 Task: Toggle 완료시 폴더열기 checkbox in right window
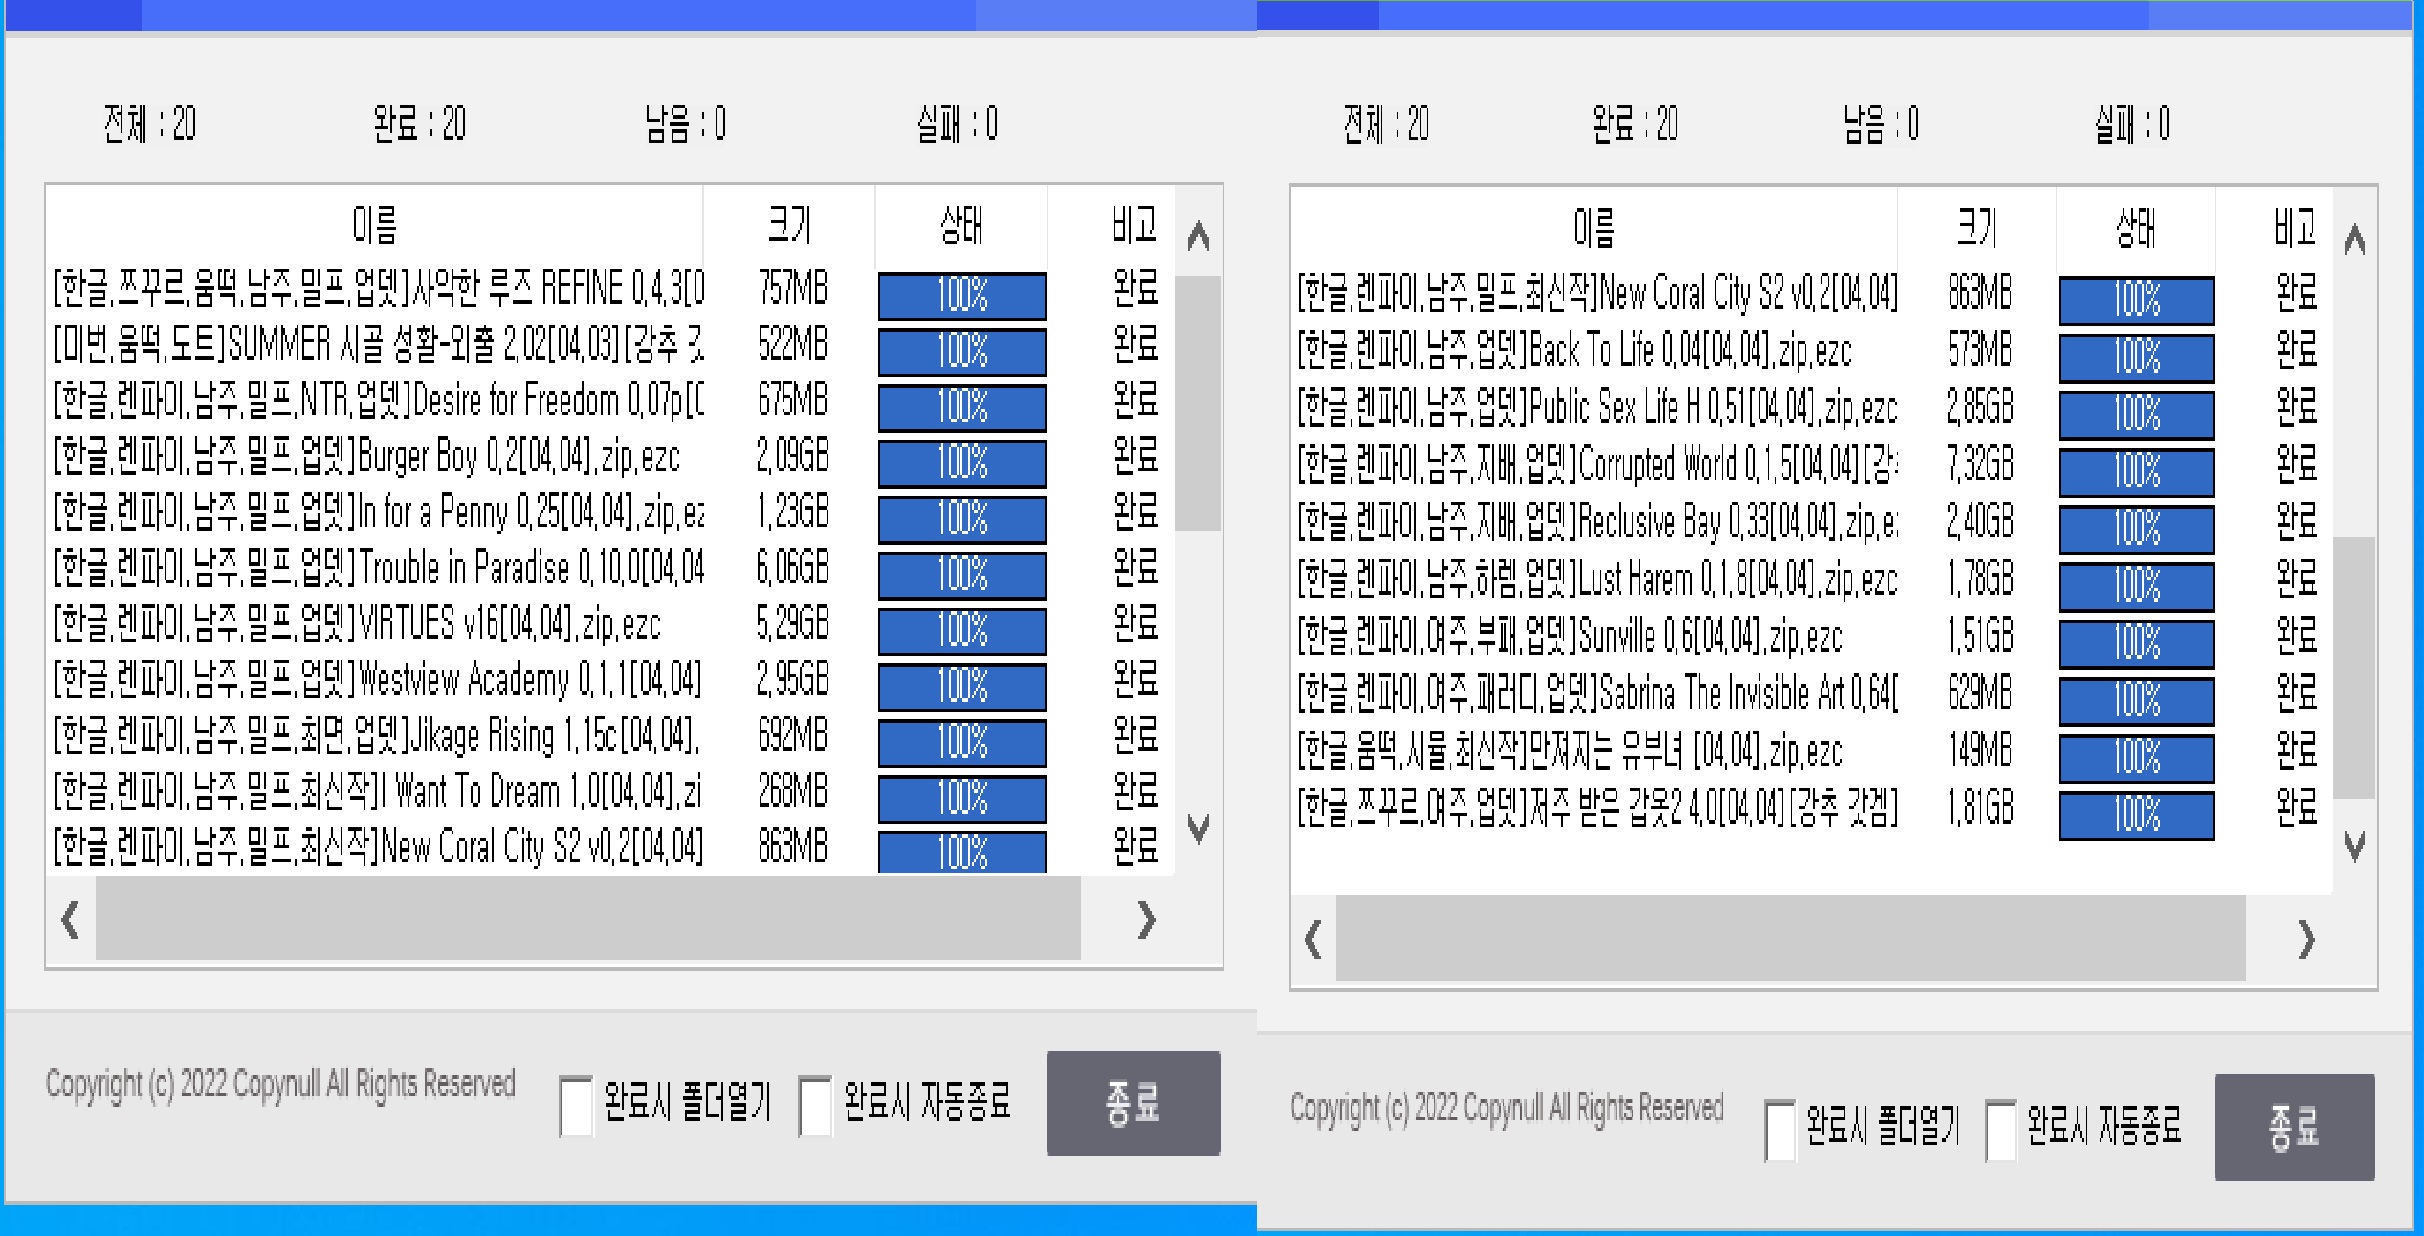[1780, 1130]
